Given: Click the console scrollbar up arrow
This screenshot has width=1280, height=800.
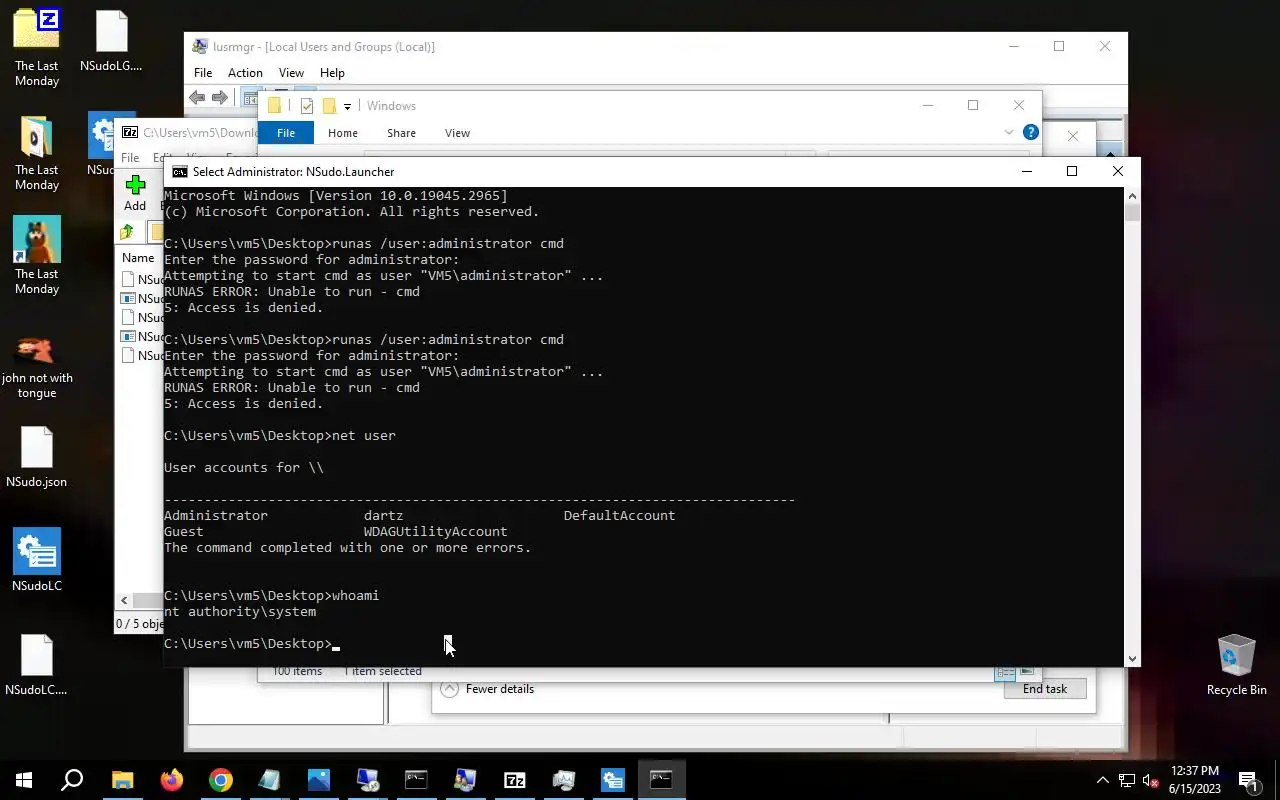Looking at the screenshot, I should [1132, 196].
